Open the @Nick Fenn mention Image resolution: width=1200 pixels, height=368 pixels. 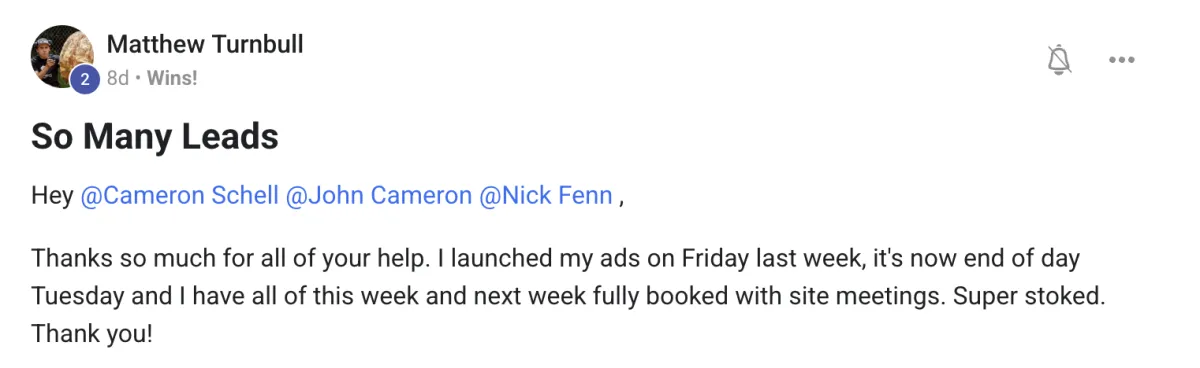[546, 196]
